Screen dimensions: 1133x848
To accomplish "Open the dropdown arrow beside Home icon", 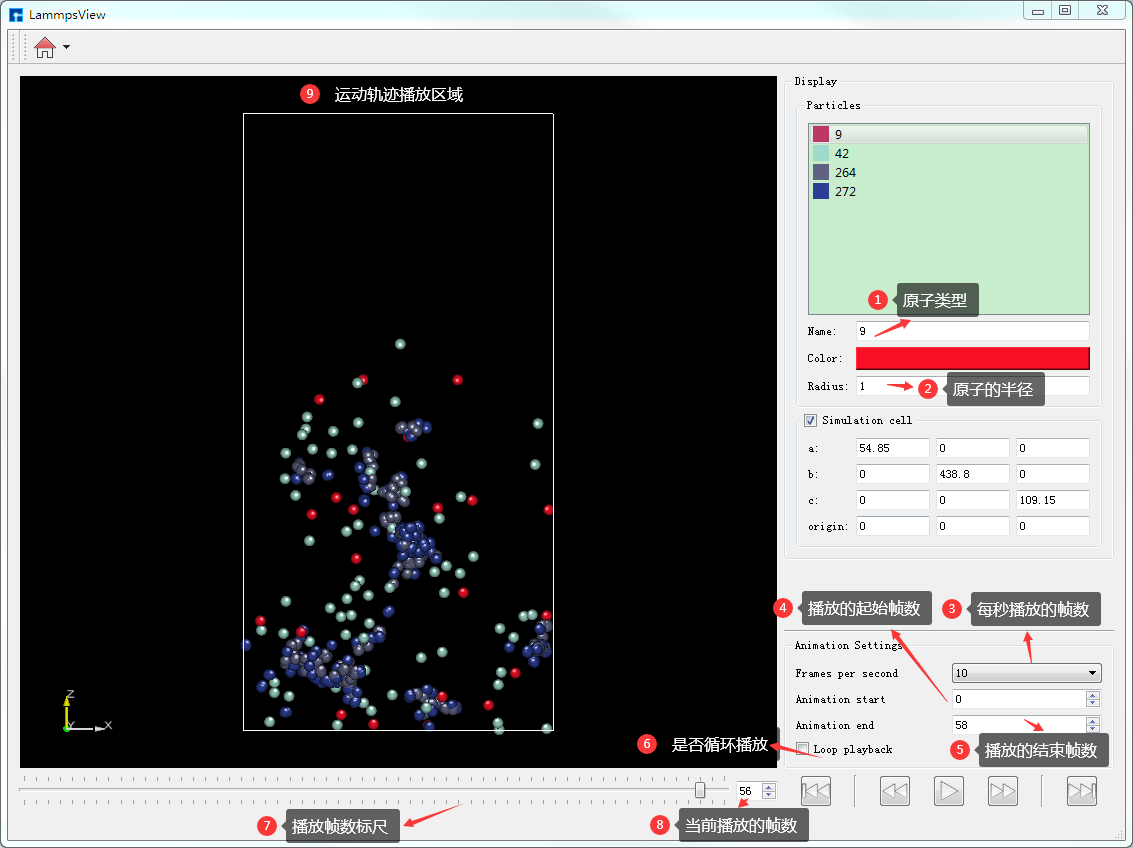I will pyautogui.click(x=66, y=47).
